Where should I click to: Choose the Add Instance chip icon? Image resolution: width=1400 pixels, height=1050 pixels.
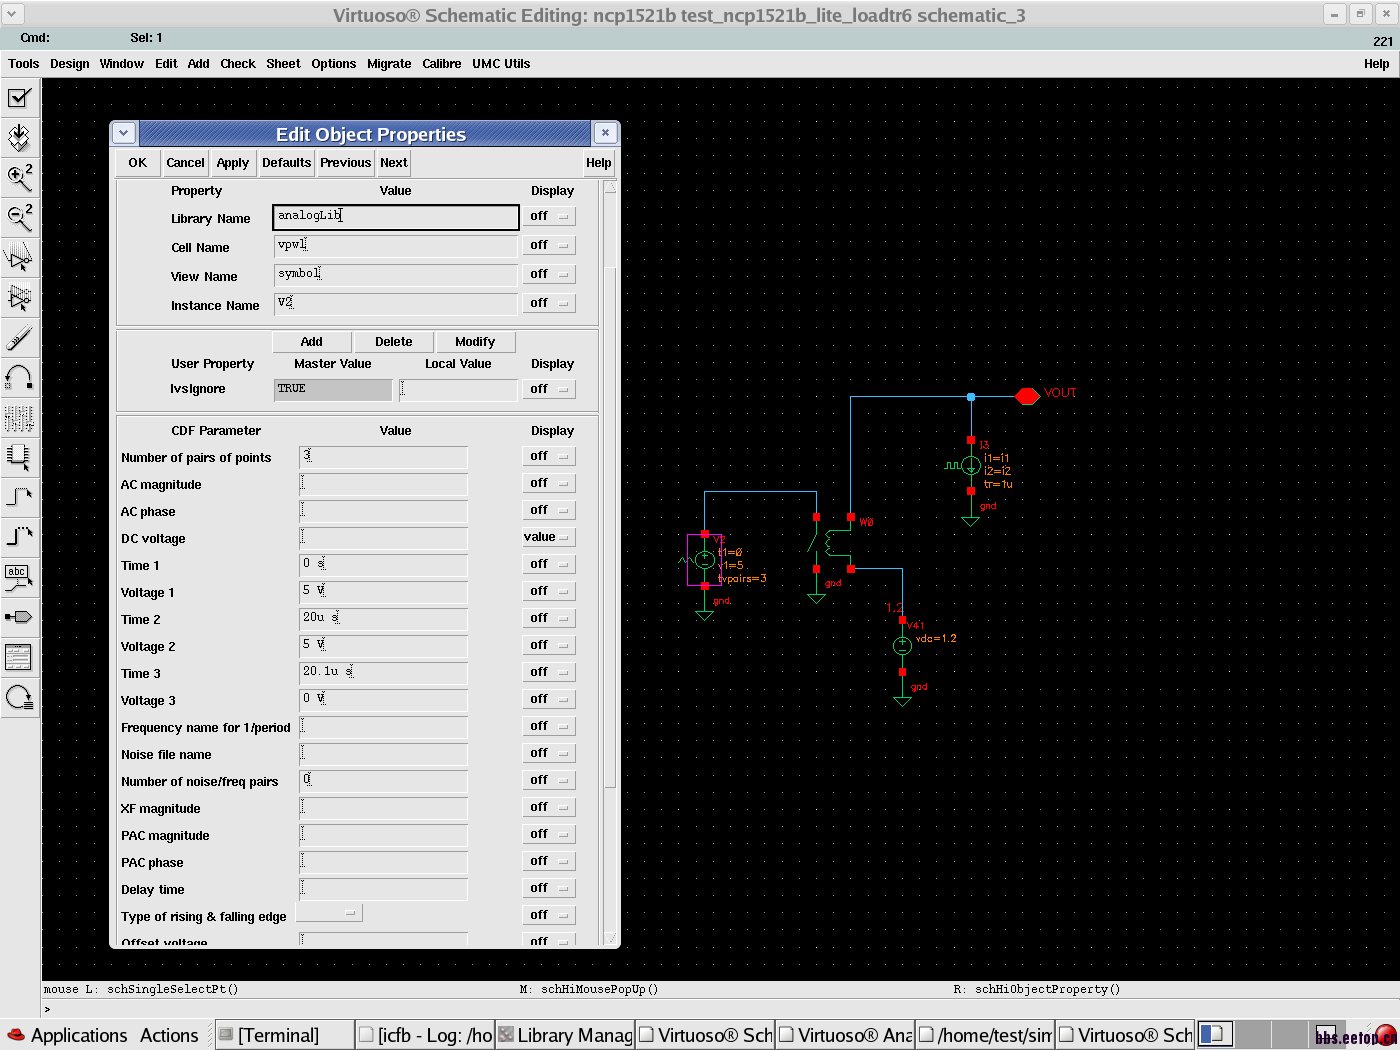pyautogui.click(x=20, y=457)
